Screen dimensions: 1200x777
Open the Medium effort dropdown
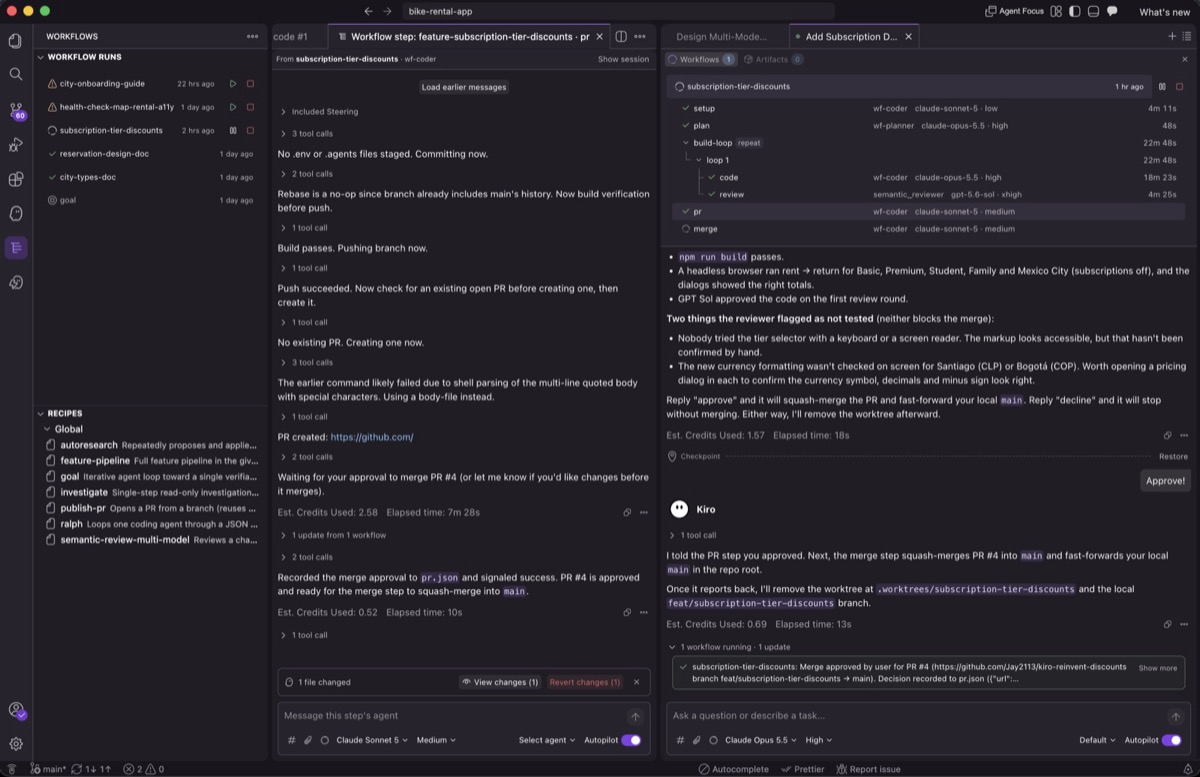(x=436, y=740)
